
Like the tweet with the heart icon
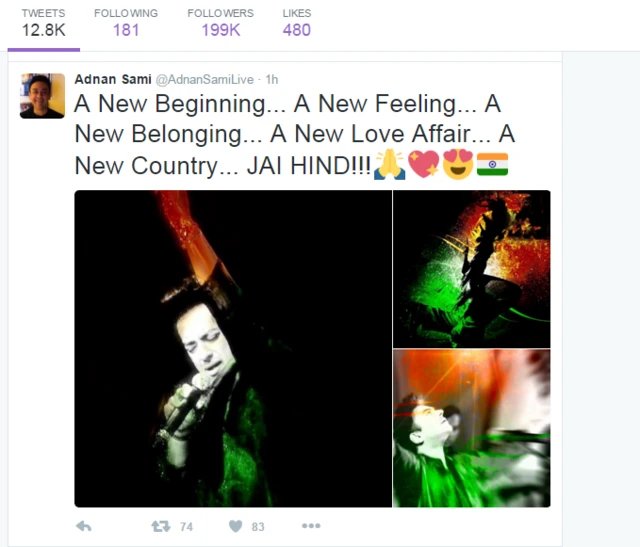pos(236,526)
